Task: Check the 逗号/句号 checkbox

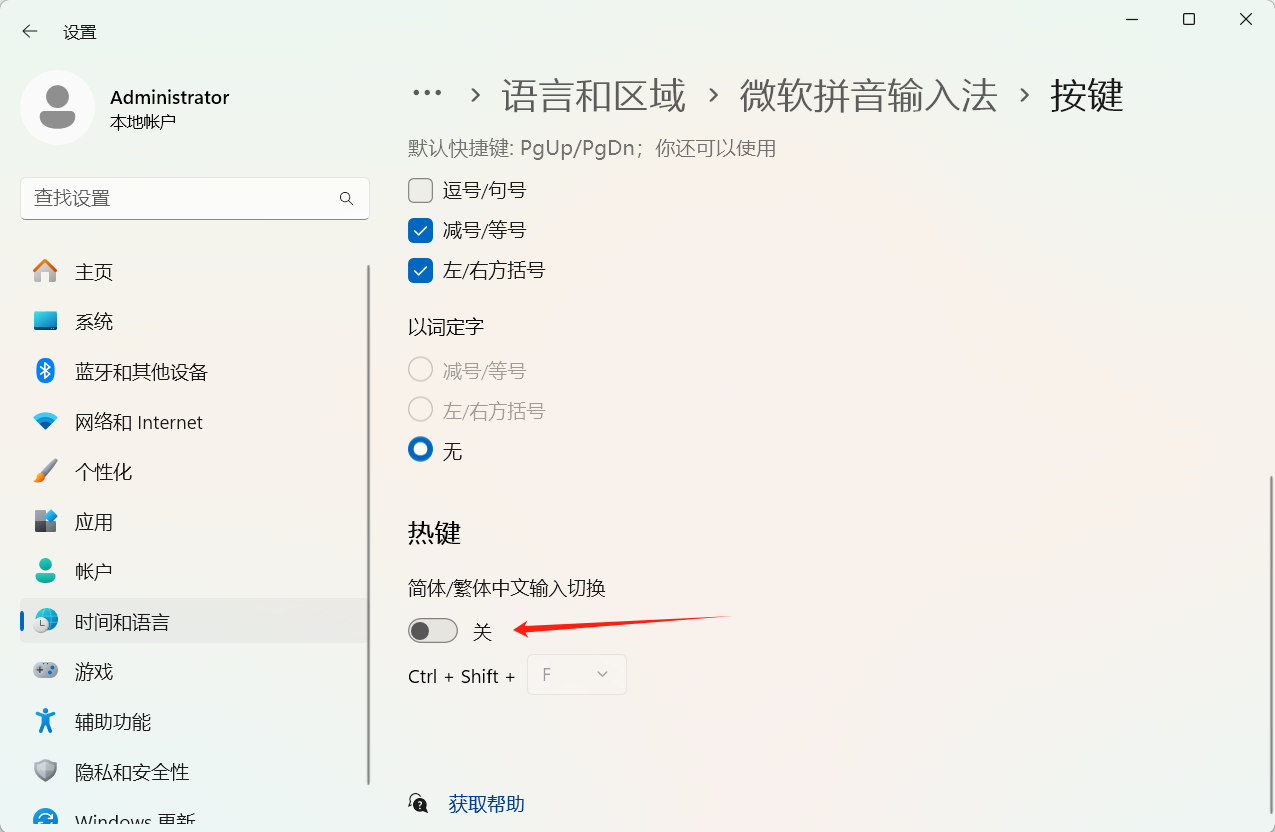Action: tap(420, 190)
